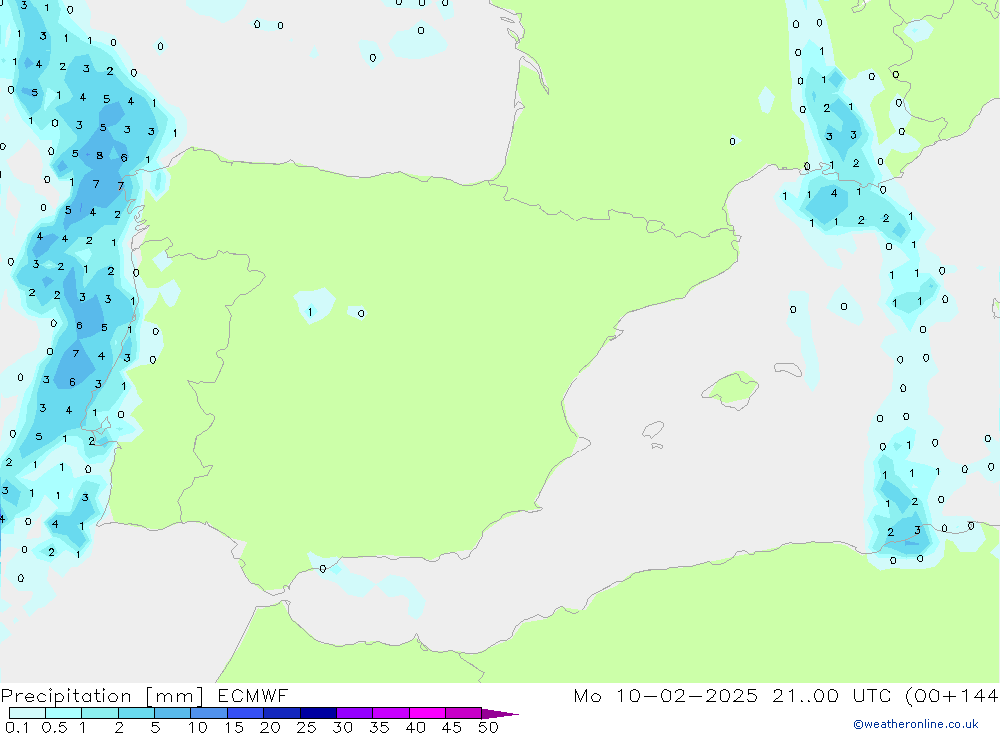Click the weatheronline.co.uk copyright link
Screen dimensions: 1000x733
click(915, 724)
